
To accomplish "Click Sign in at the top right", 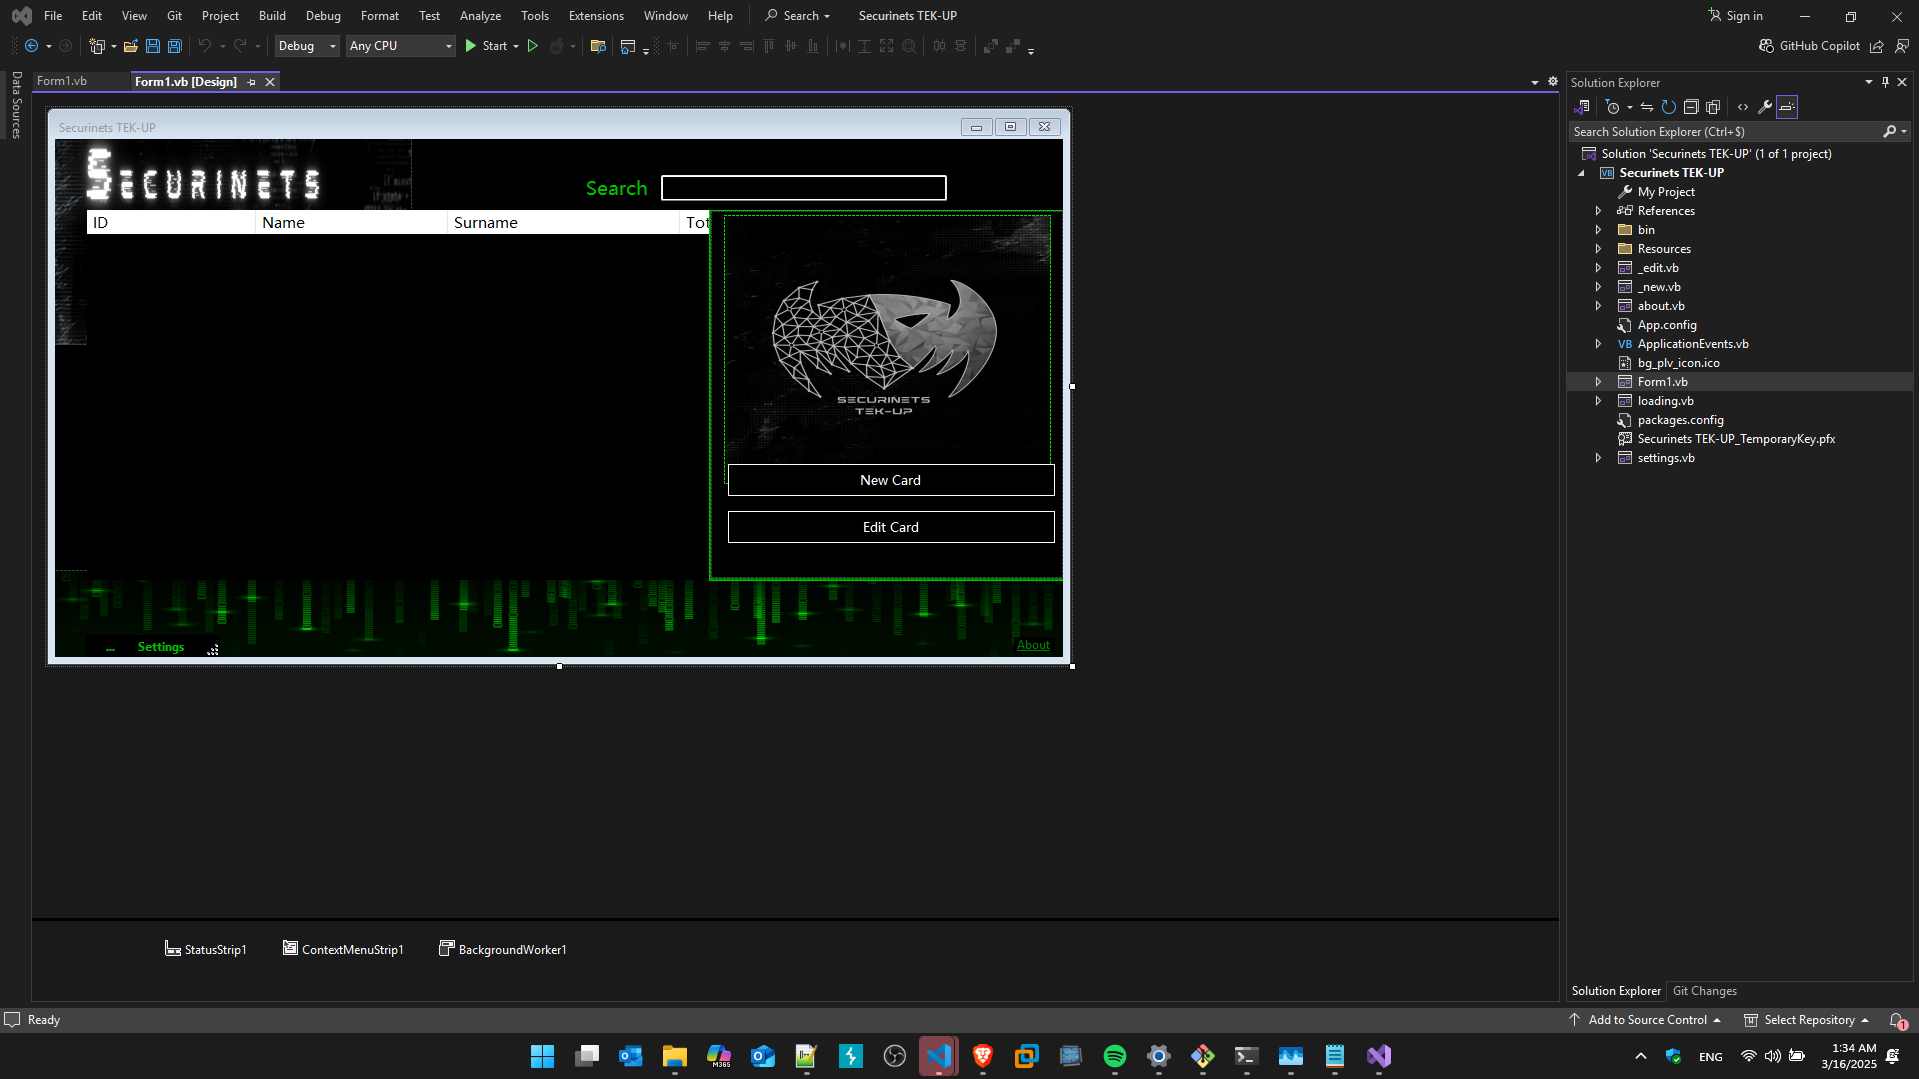I will click(1736, 16).
